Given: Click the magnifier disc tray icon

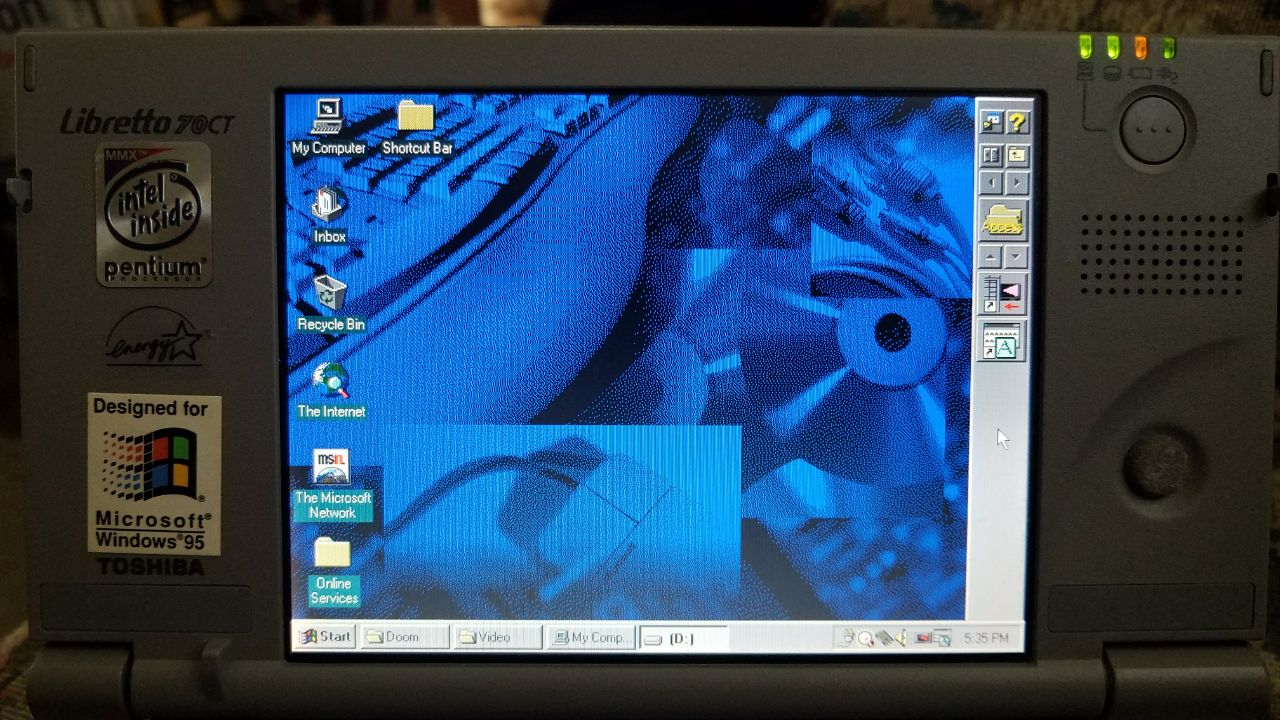Looking at the screenshot, I should pos(866,639).
